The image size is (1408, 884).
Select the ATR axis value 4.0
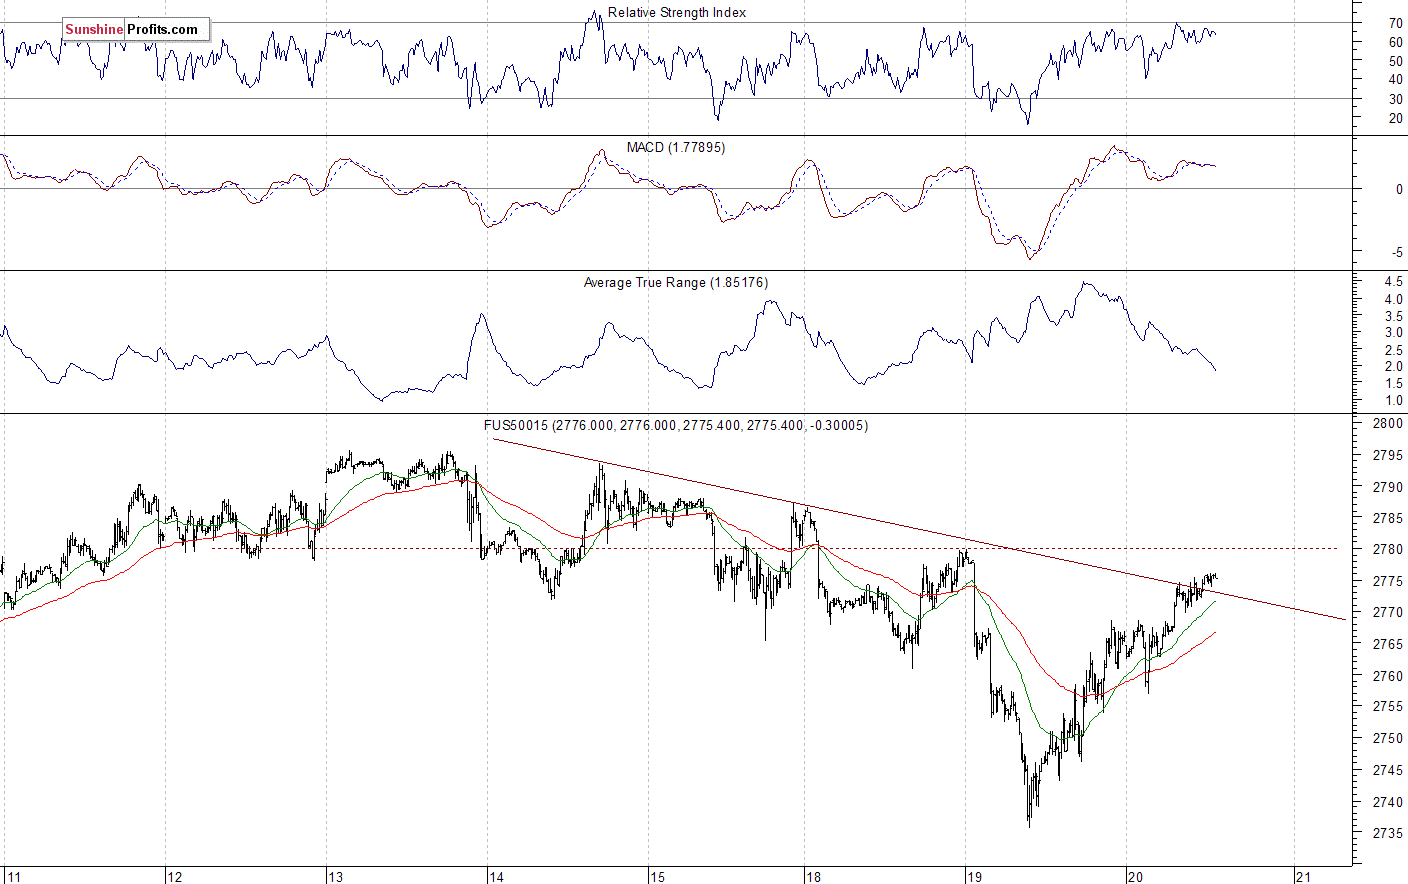tap(1393, 299)
